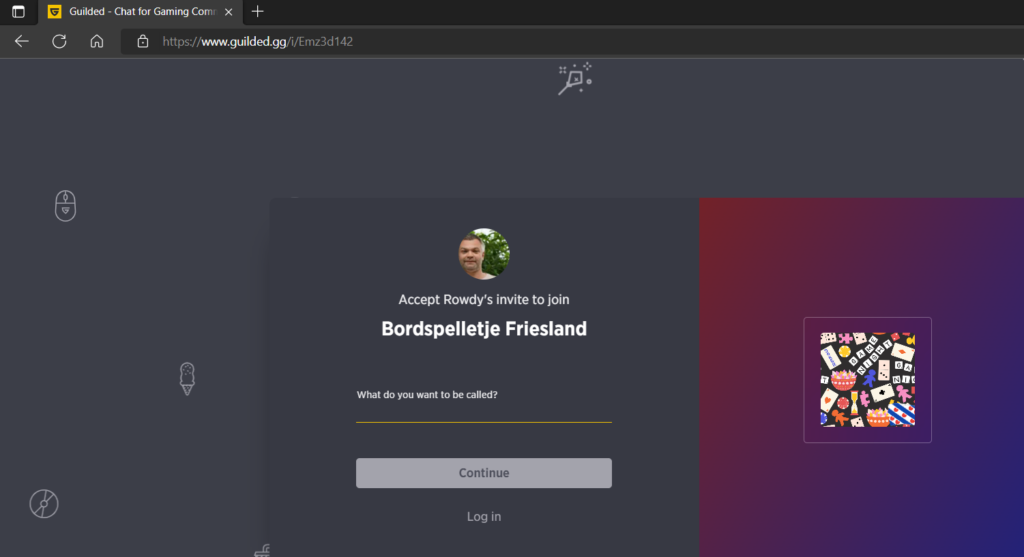Click Rowdy's profile avatar
This screenshot has height=557, width=1024.
tap(484, 254)
